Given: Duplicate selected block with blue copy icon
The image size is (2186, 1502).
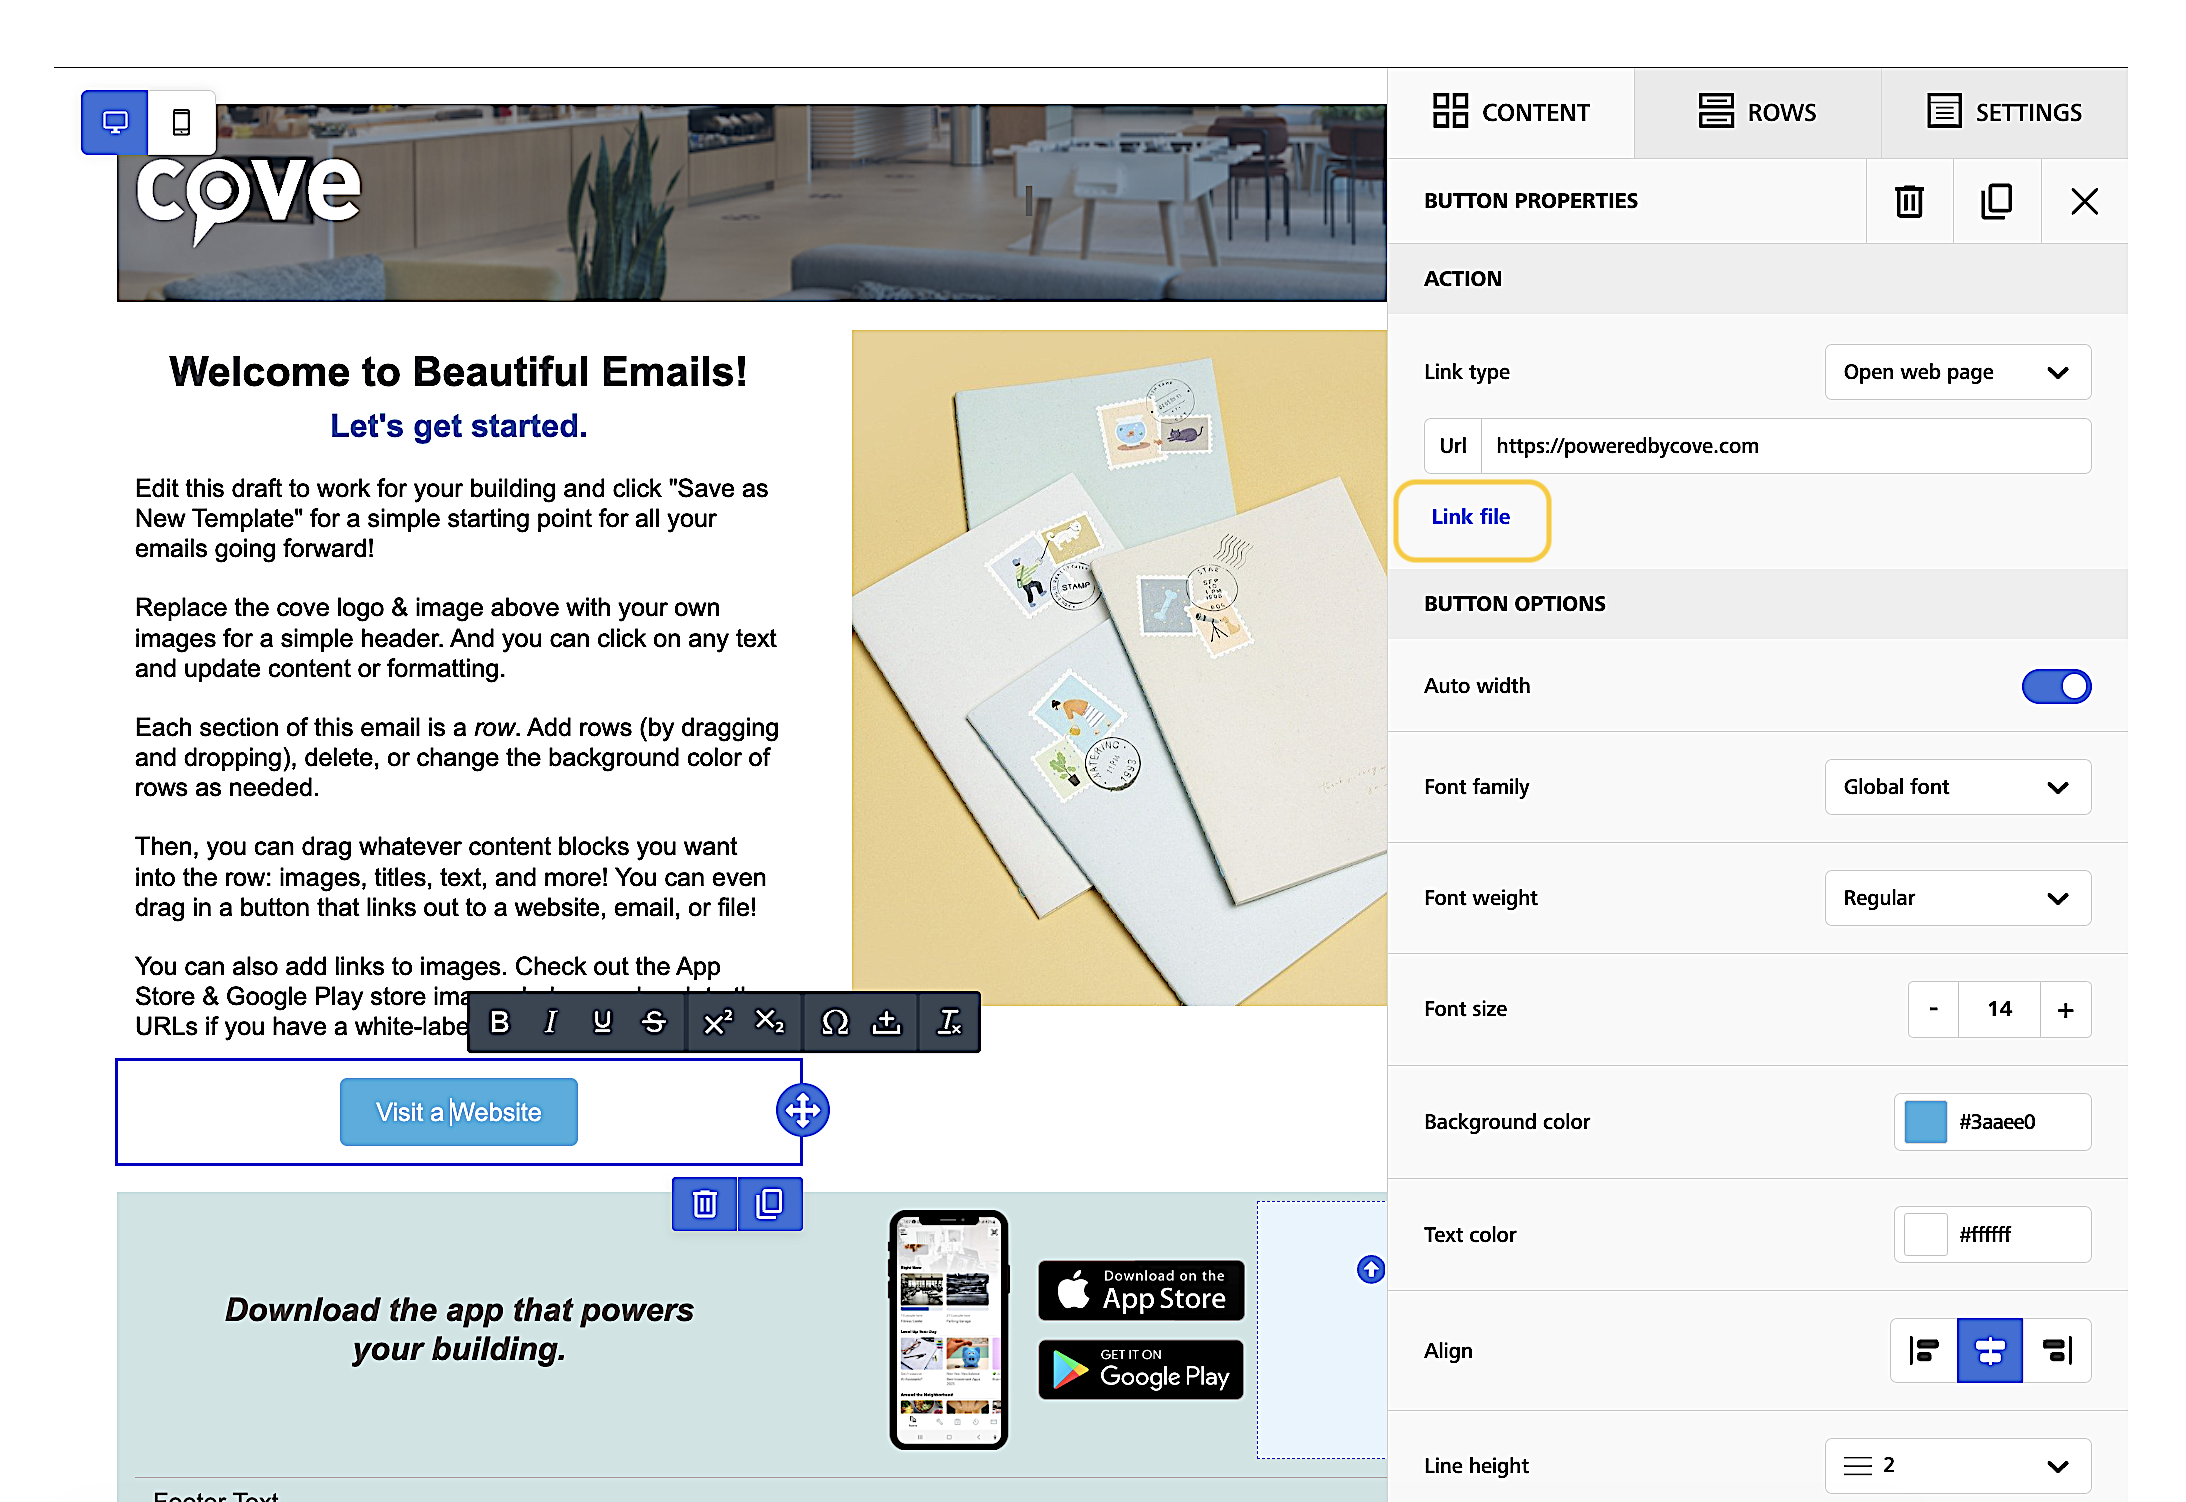Looking at the screenshot, I should 770,1204.
